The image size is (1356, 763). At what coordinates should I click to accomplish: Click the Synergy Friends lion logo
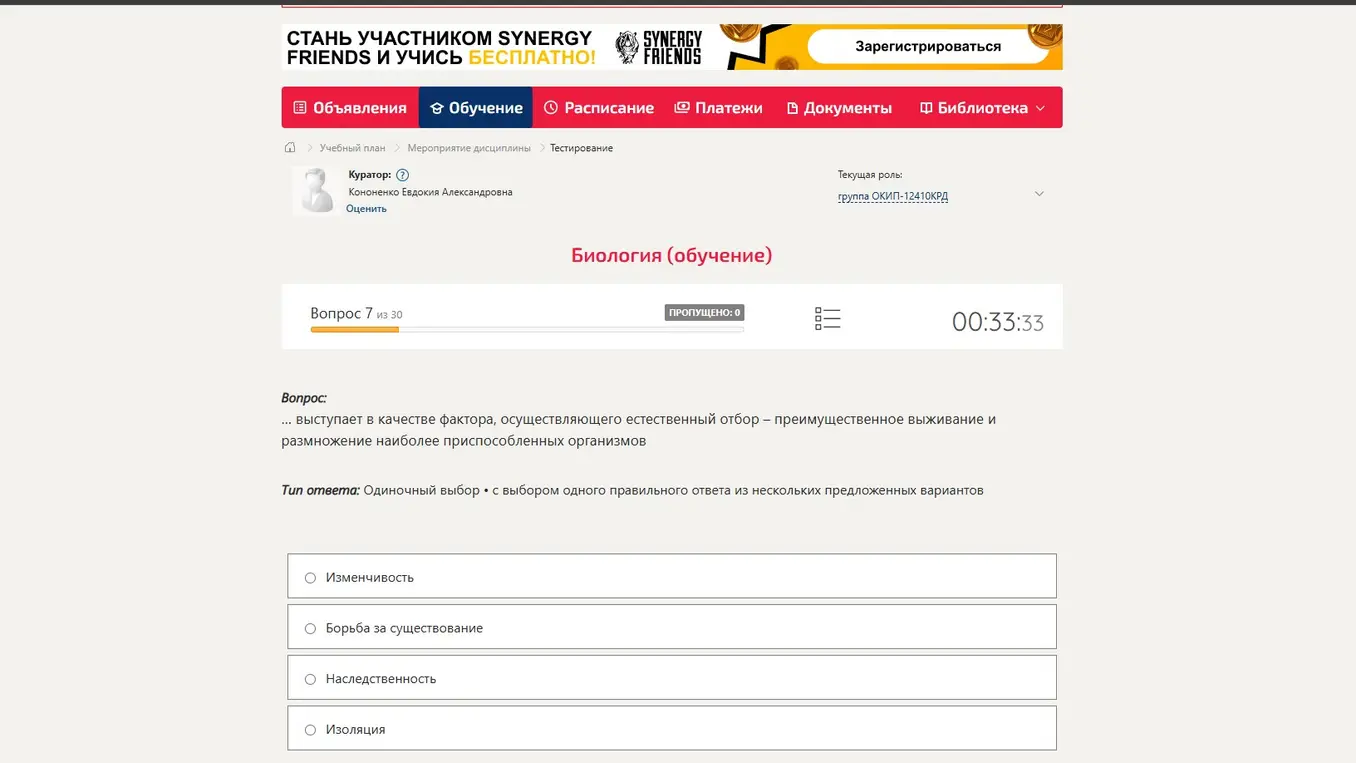point(627,47)
